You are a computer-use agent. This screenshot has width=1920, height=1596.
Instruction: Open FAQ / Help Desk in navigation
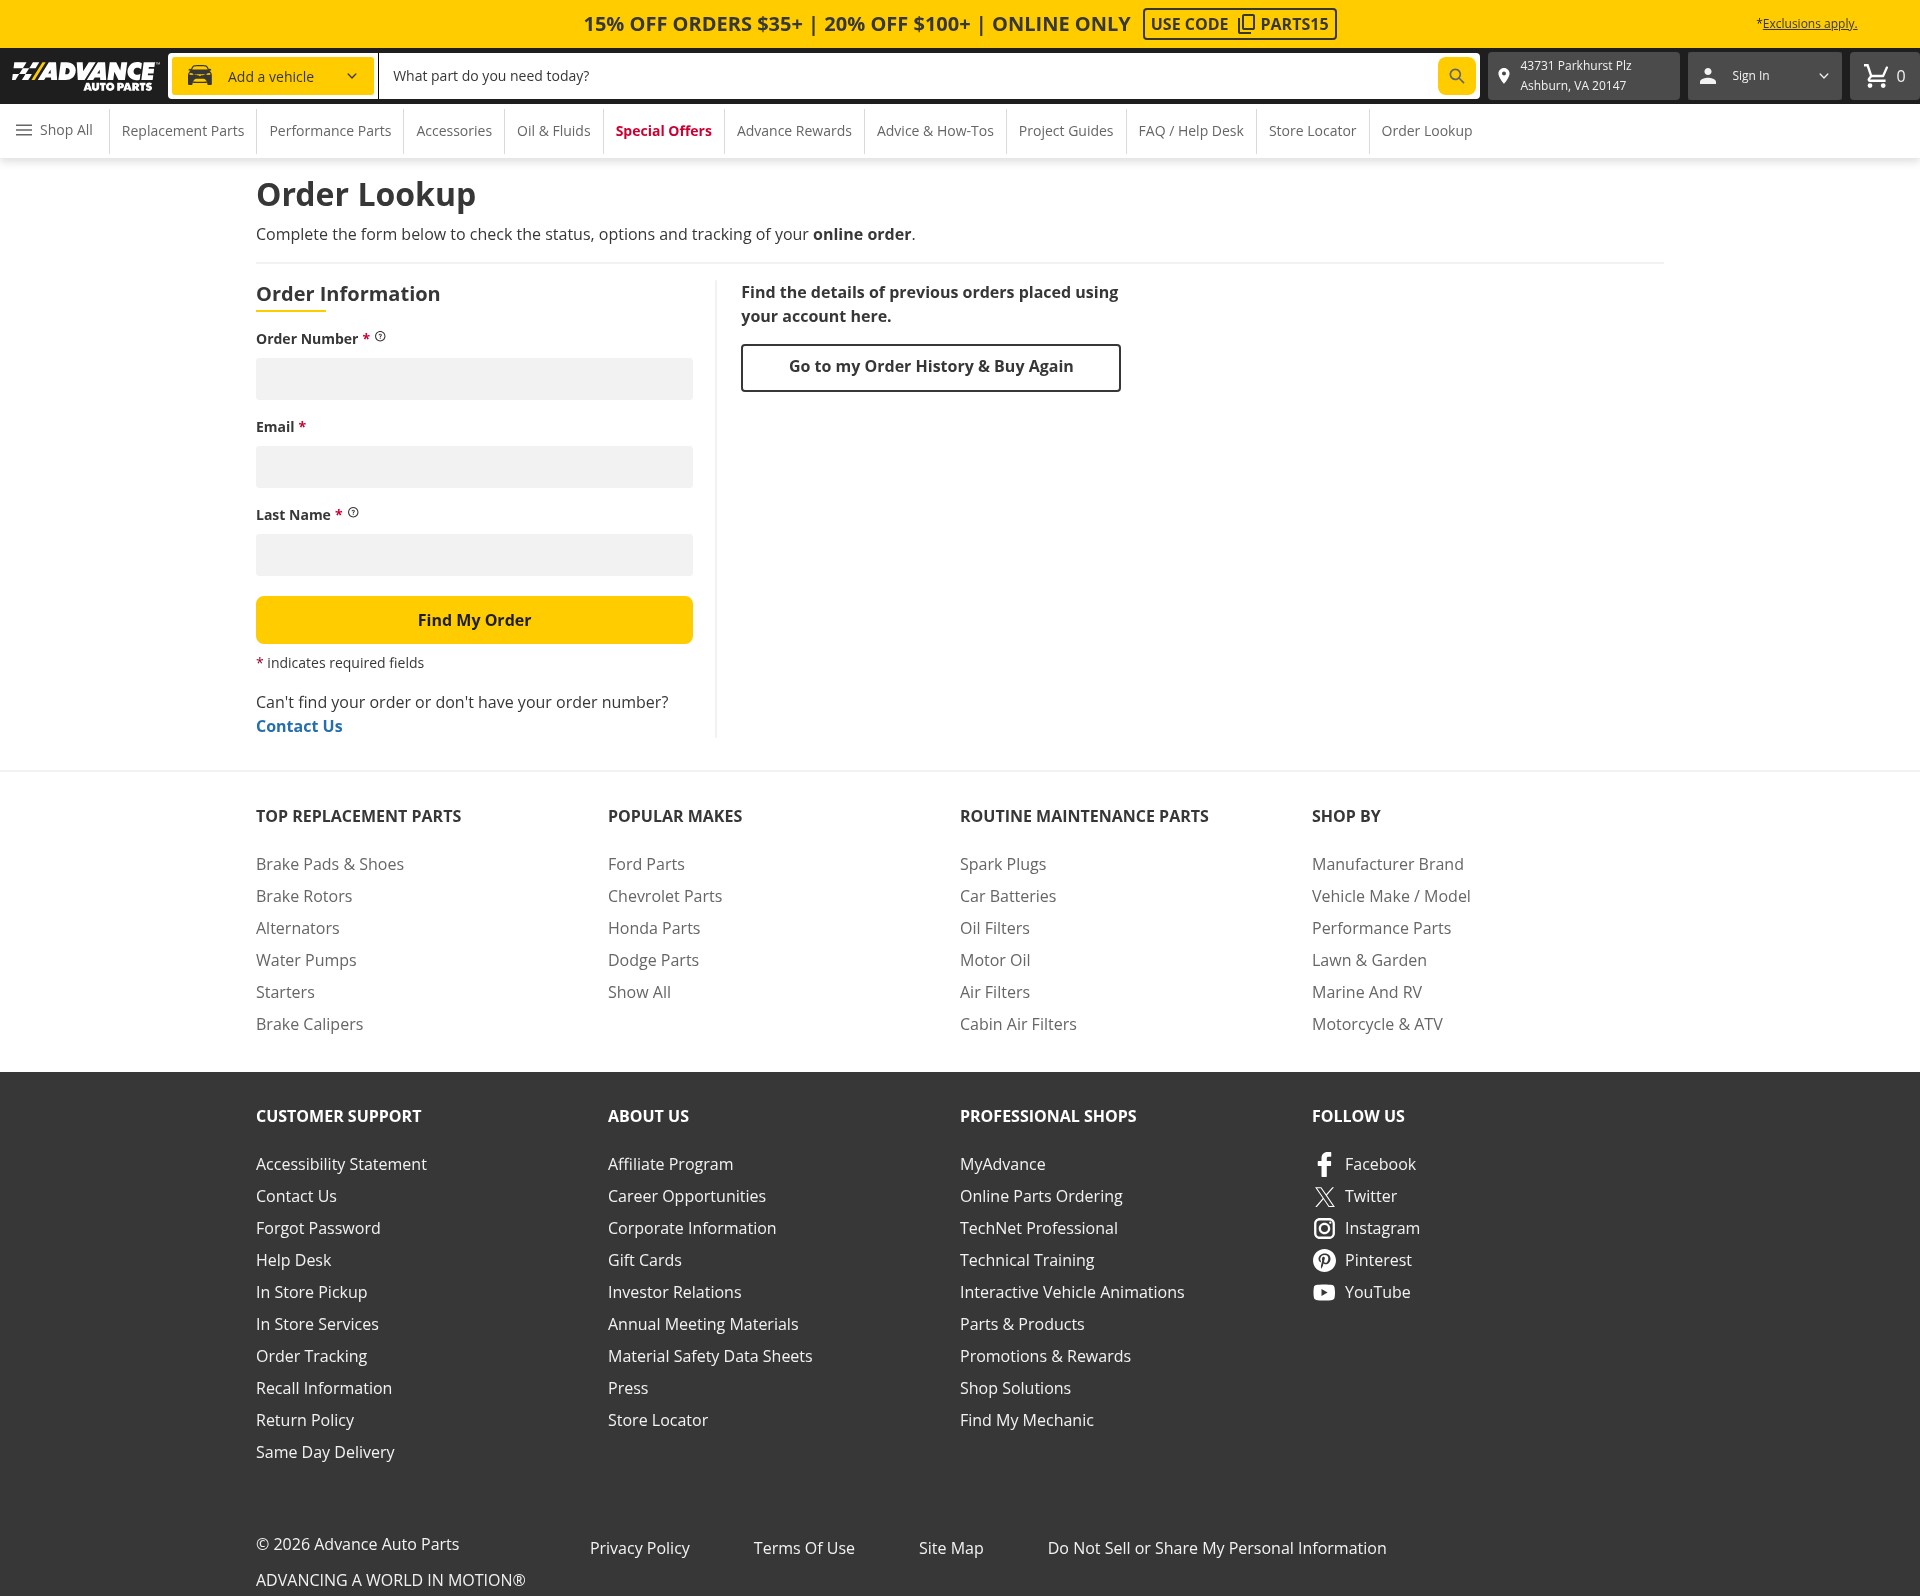point(1191,131)
